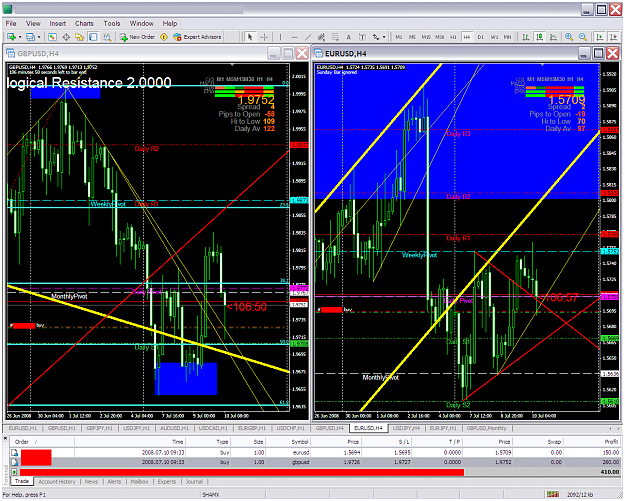Image resolution: width=625 pixels, height=501 pixels.
Task: Switch to W1 timeframe
Action: (494, 37)
